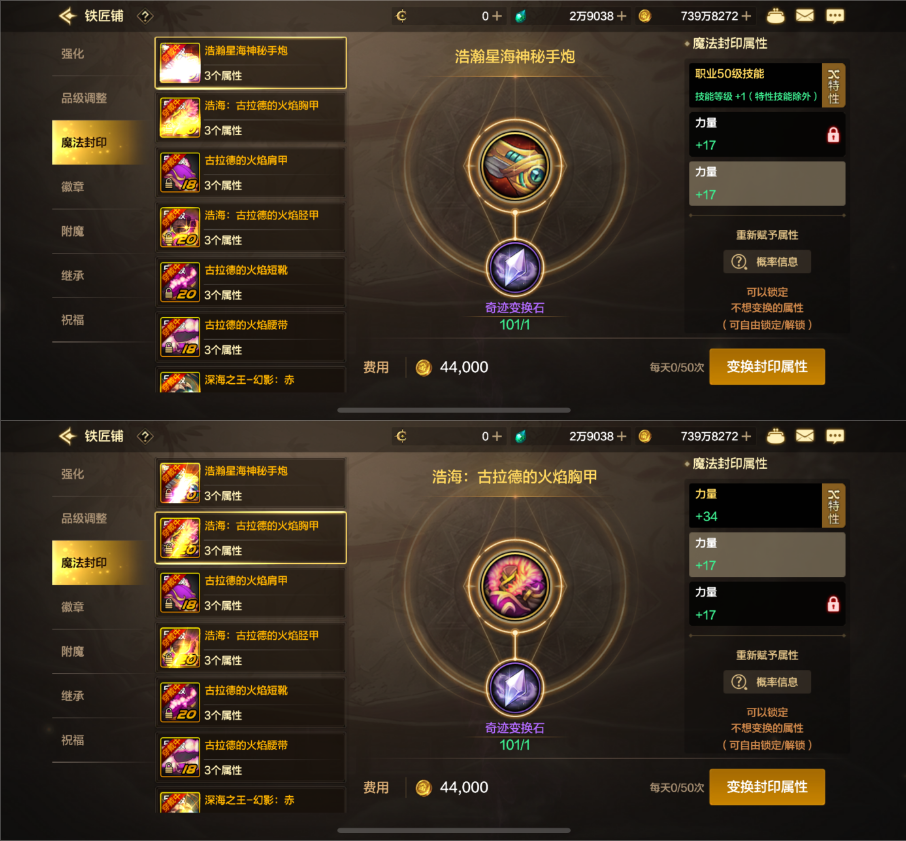Image resolution: width=906 pixels, height=841 pixels.
Task: Click the back arrow beside 铁匠铺 in top panel
Action: 68,16
